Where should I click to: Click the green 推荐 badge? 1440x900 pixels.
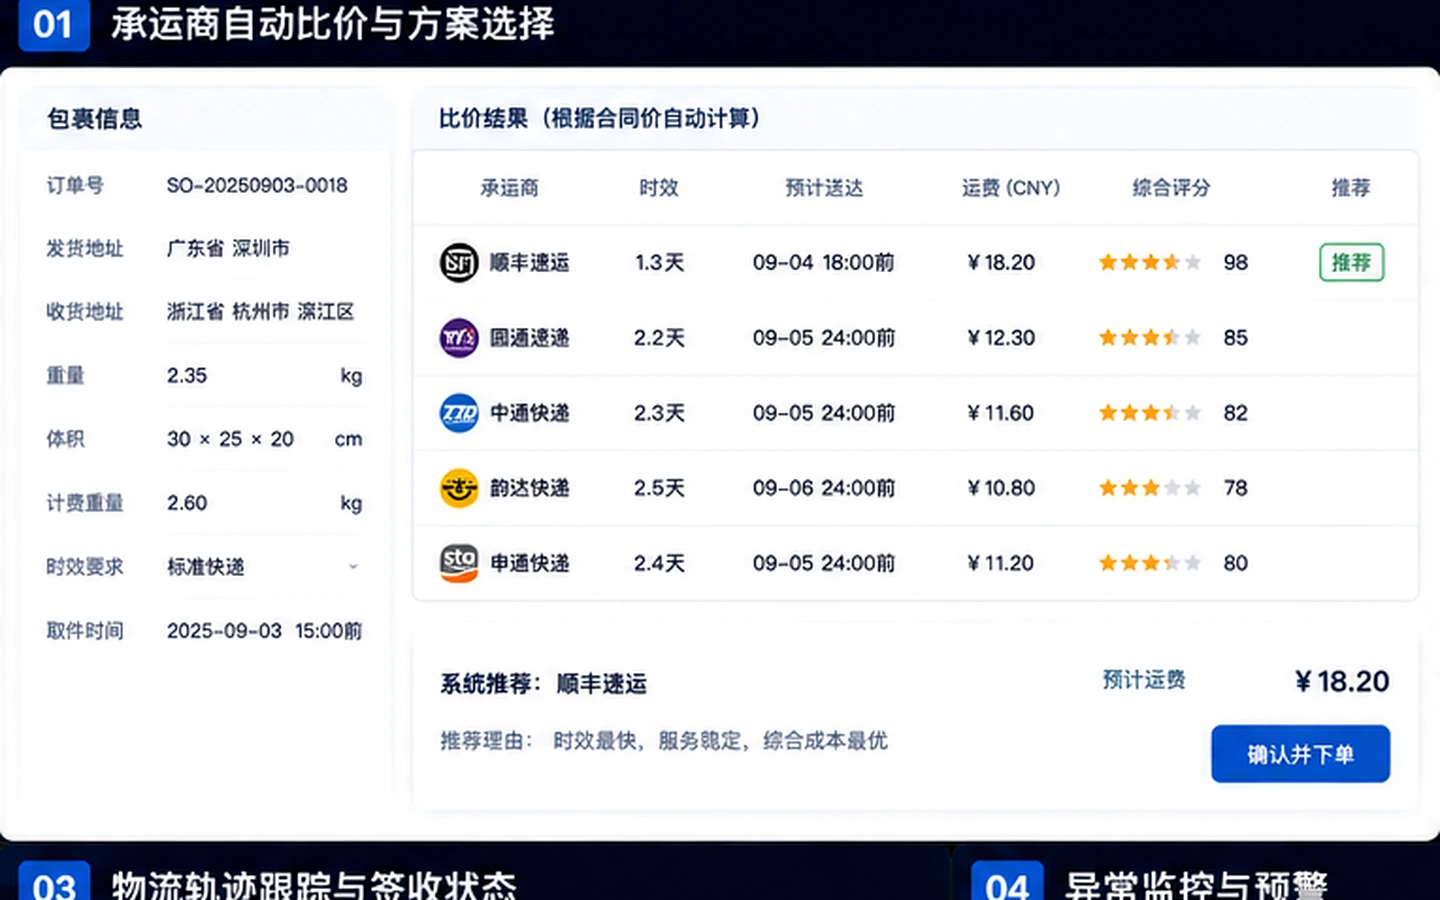1351,263
